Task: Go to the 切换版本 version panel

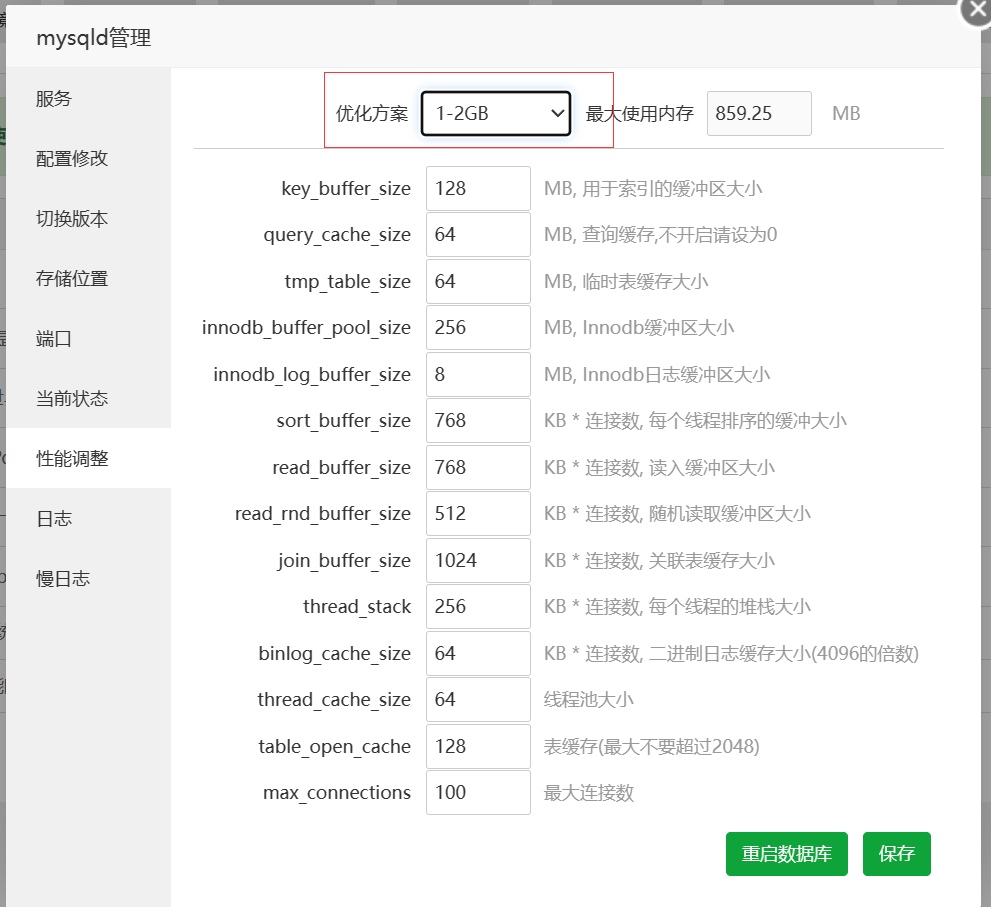Action: coord(64,218)
